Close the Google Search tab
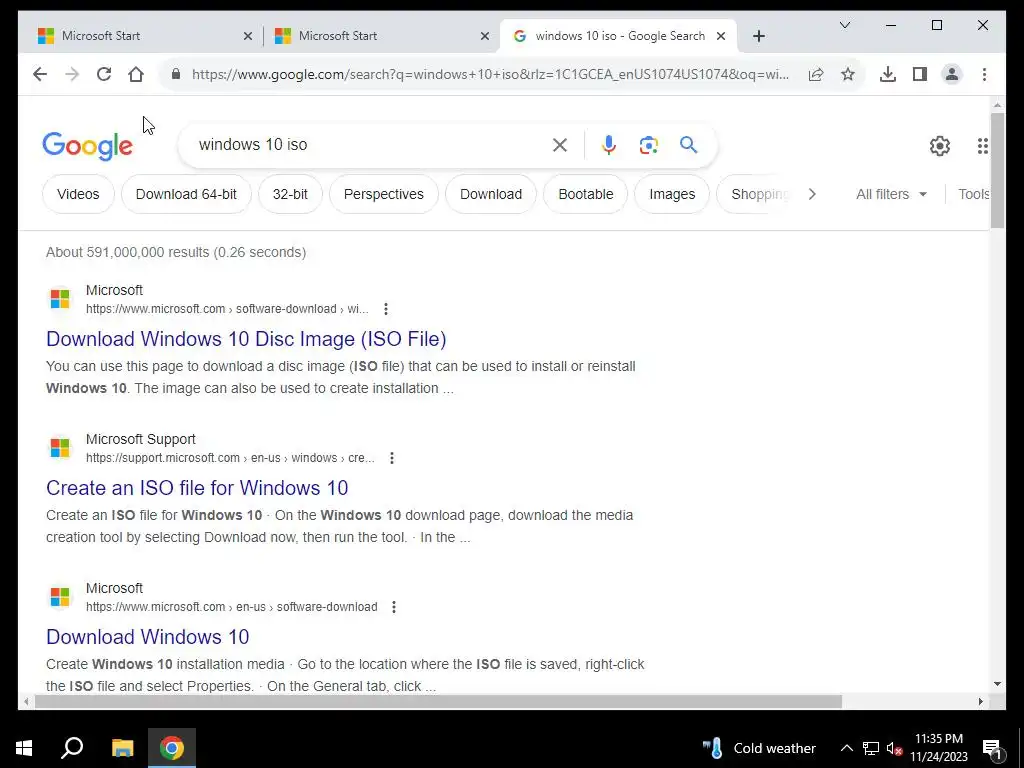This screenshot has height=768, width=1024. point(721,37)
